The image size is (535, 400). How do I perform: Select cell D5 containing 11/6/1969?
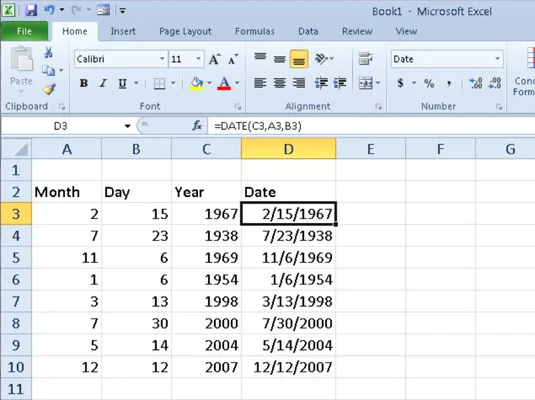coord(289,258)
